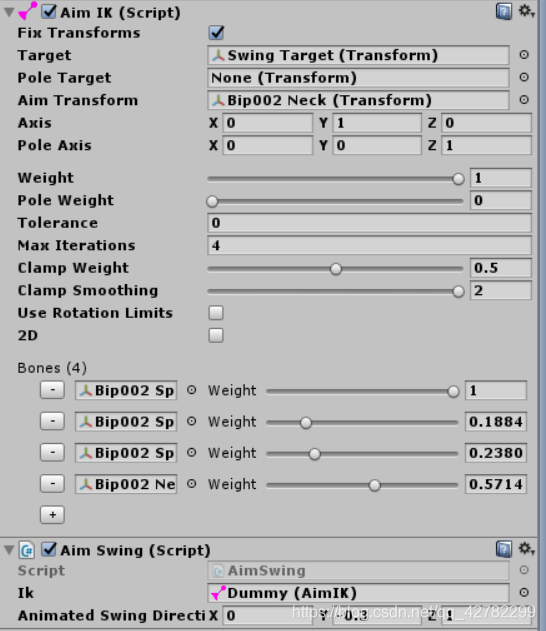Remove the first bone with minus button
This screenshot has height=631, width=546.
pos(52,390)
